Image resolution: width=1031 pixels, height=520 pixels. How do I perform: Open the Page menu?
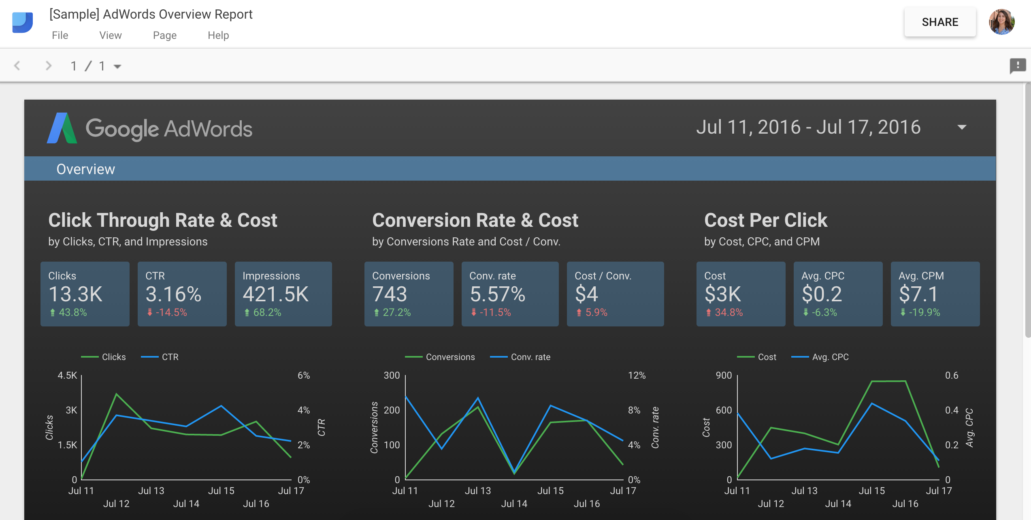pos(164,35)
